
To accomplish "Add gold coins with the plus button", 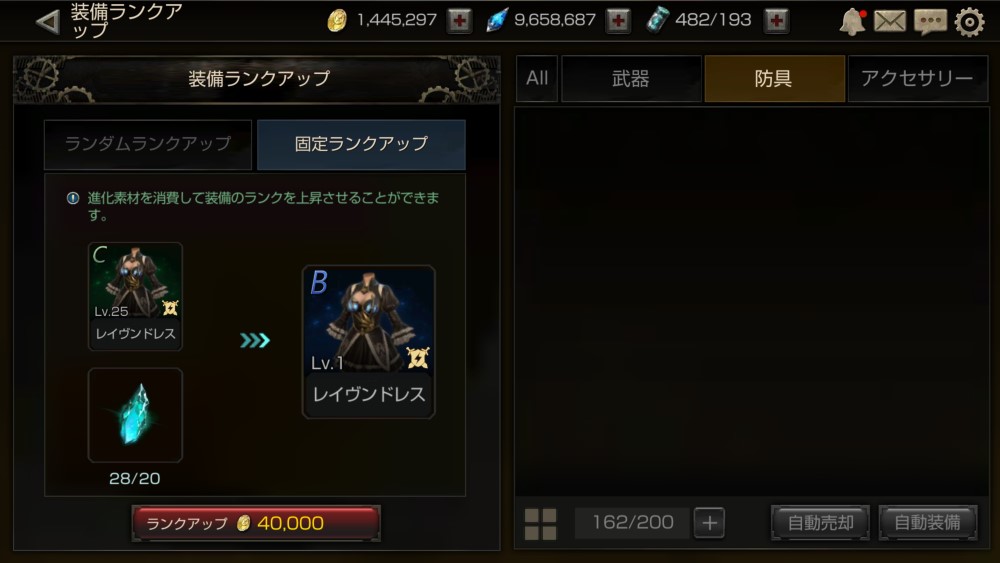I will pos(459,20).
